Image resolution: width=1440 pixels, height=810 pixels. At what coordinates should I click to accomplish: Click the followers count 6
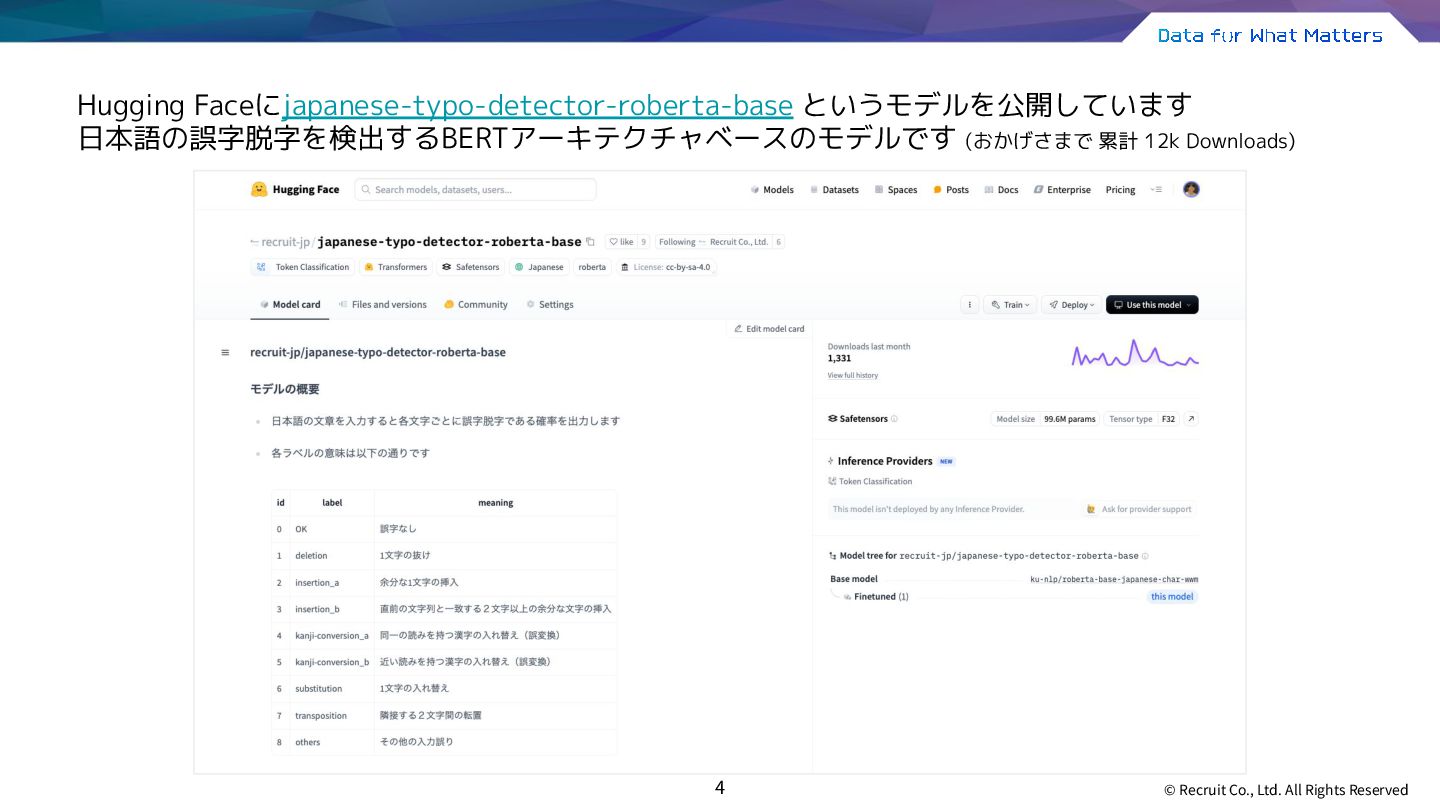(x=778, y=242)
